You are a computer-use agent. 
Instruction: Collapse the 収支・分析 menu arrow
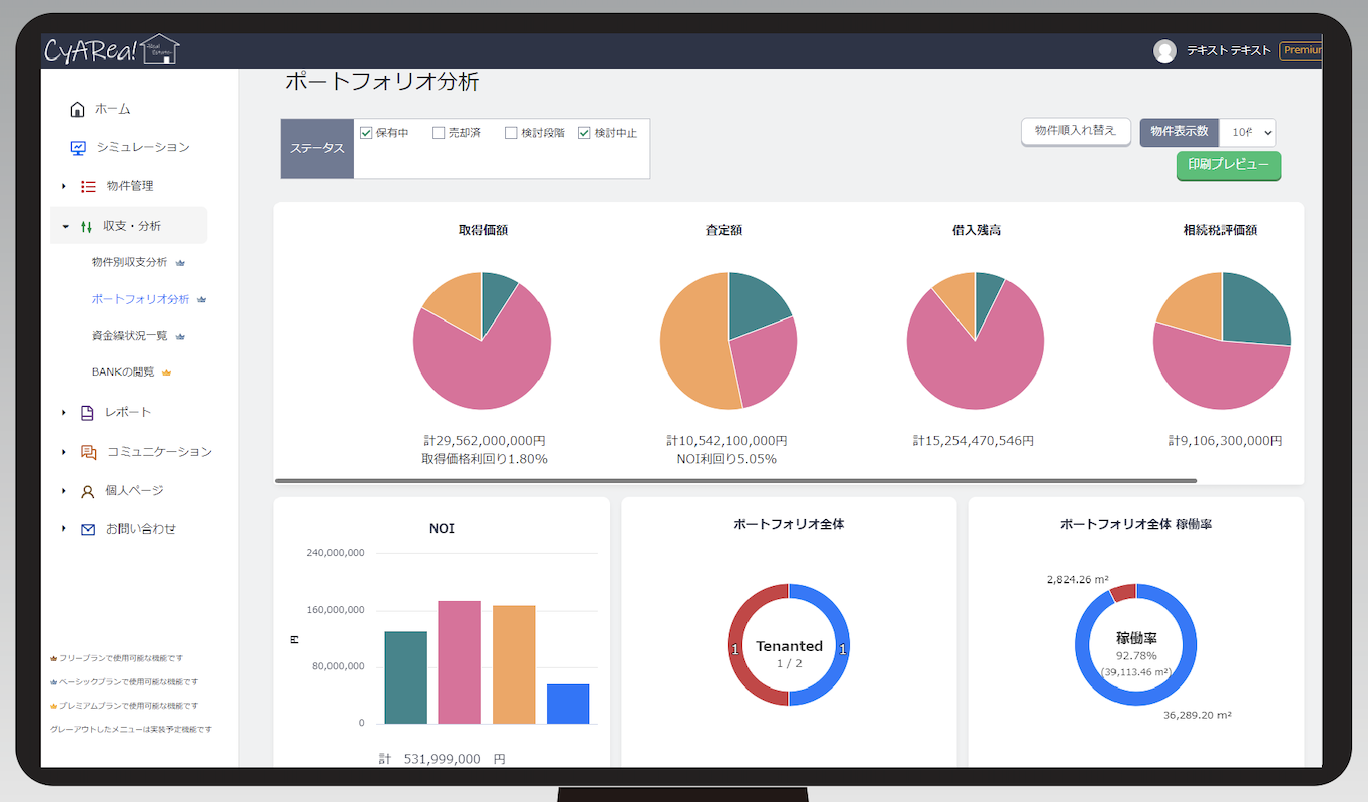(66, 227)
